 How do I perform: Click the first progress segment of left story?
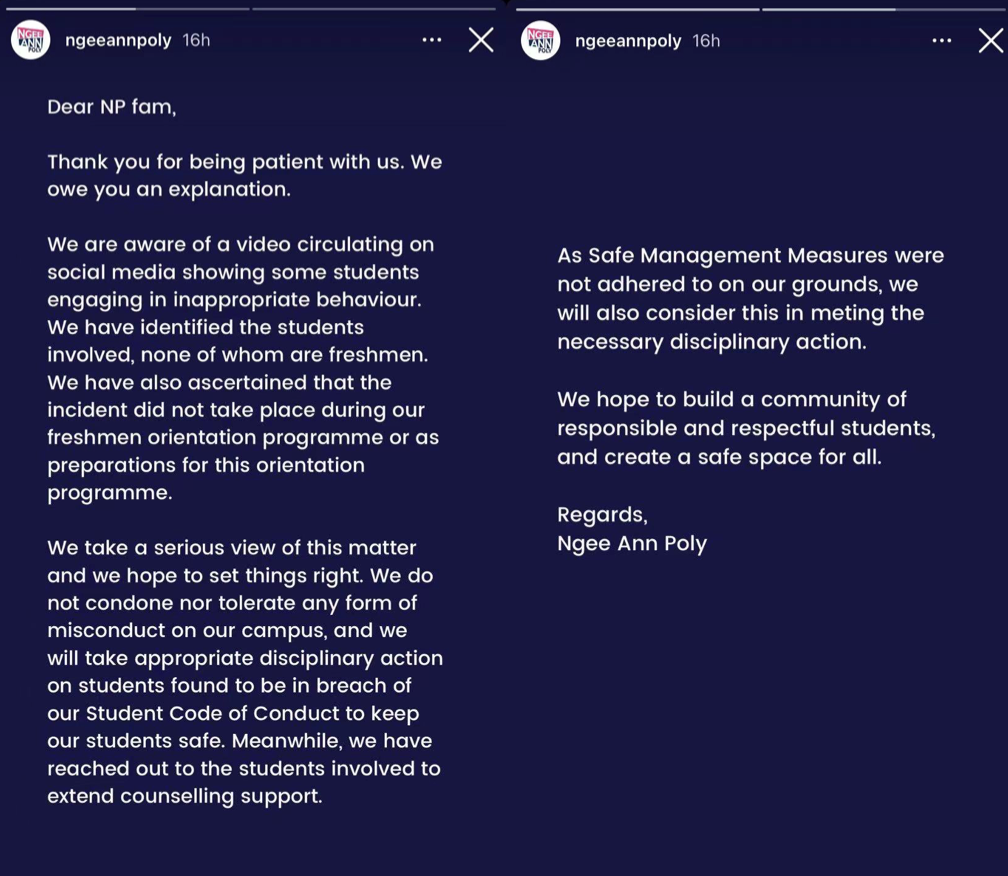coord(127,9)
